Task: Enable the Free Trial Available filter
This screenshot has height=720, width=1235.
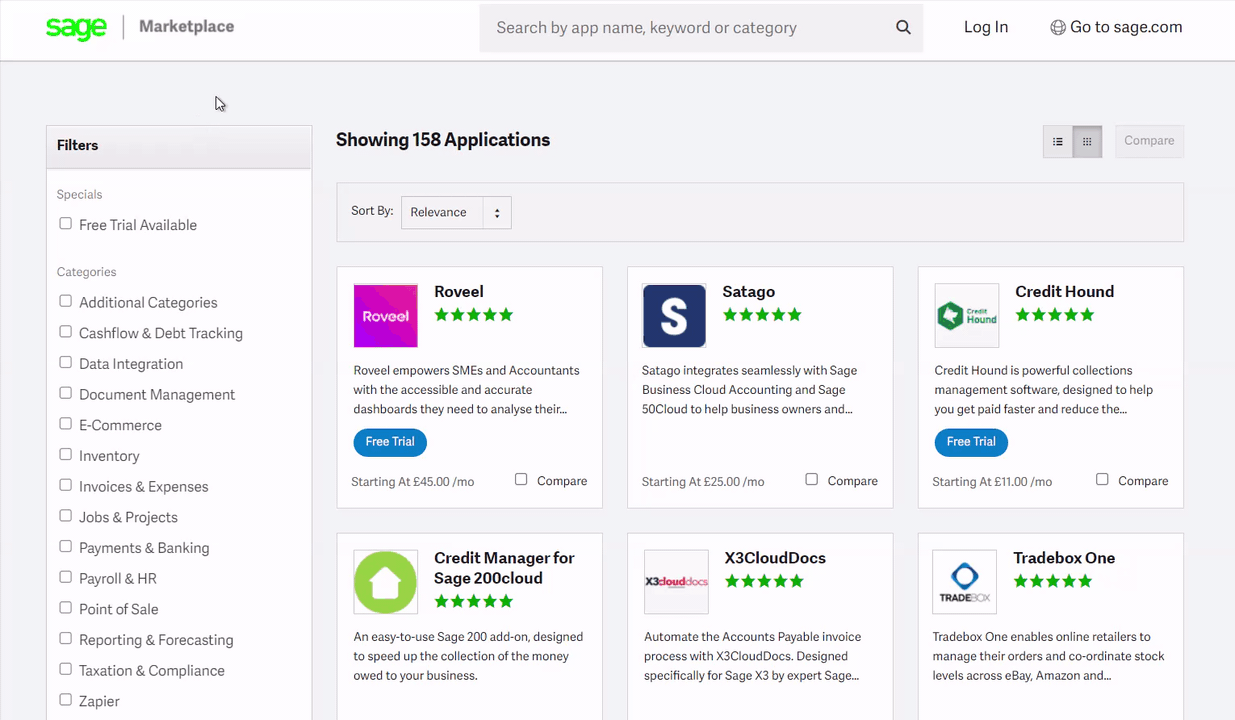Action: (66, 224)
